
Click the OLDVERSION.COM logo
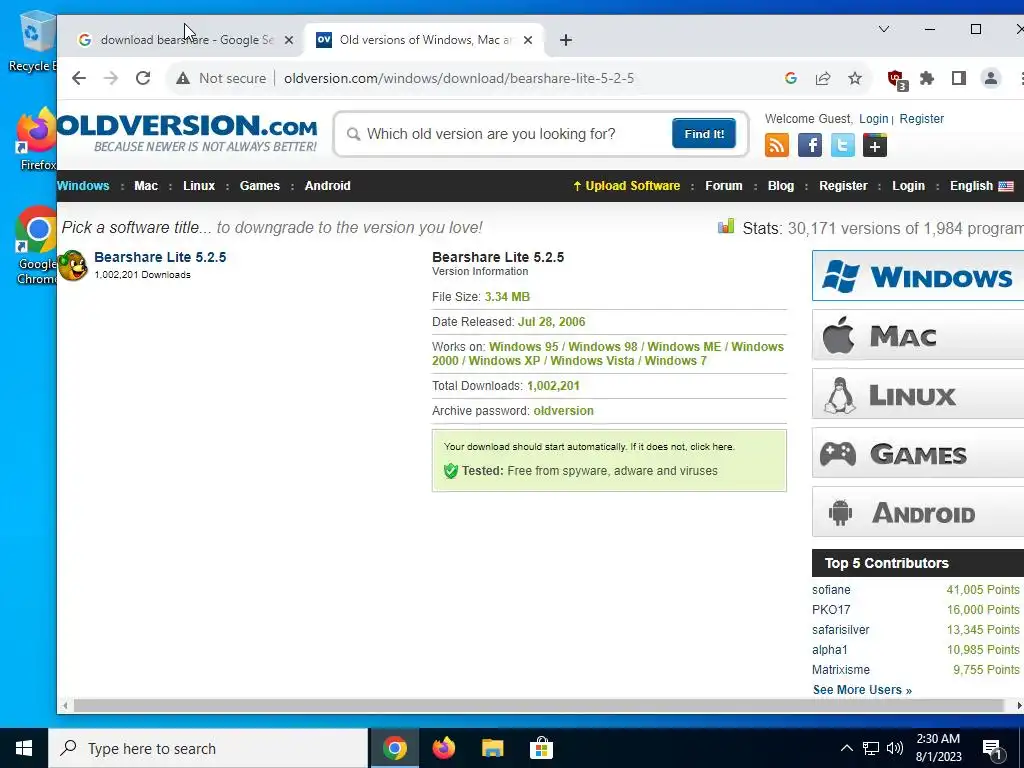point(187,133)
